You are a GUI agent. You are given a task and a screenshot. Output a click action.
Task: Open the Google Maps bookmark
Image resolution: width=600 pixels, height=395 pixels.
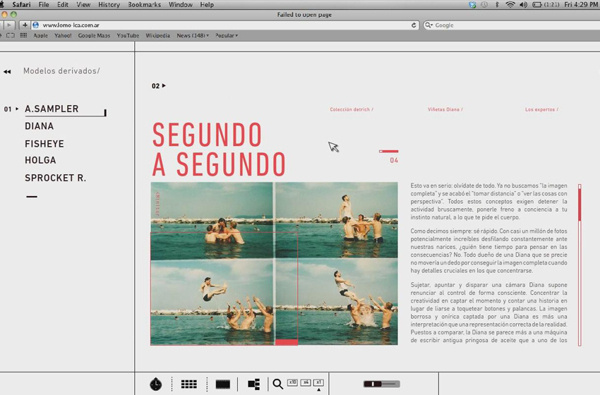coord(94,36)
